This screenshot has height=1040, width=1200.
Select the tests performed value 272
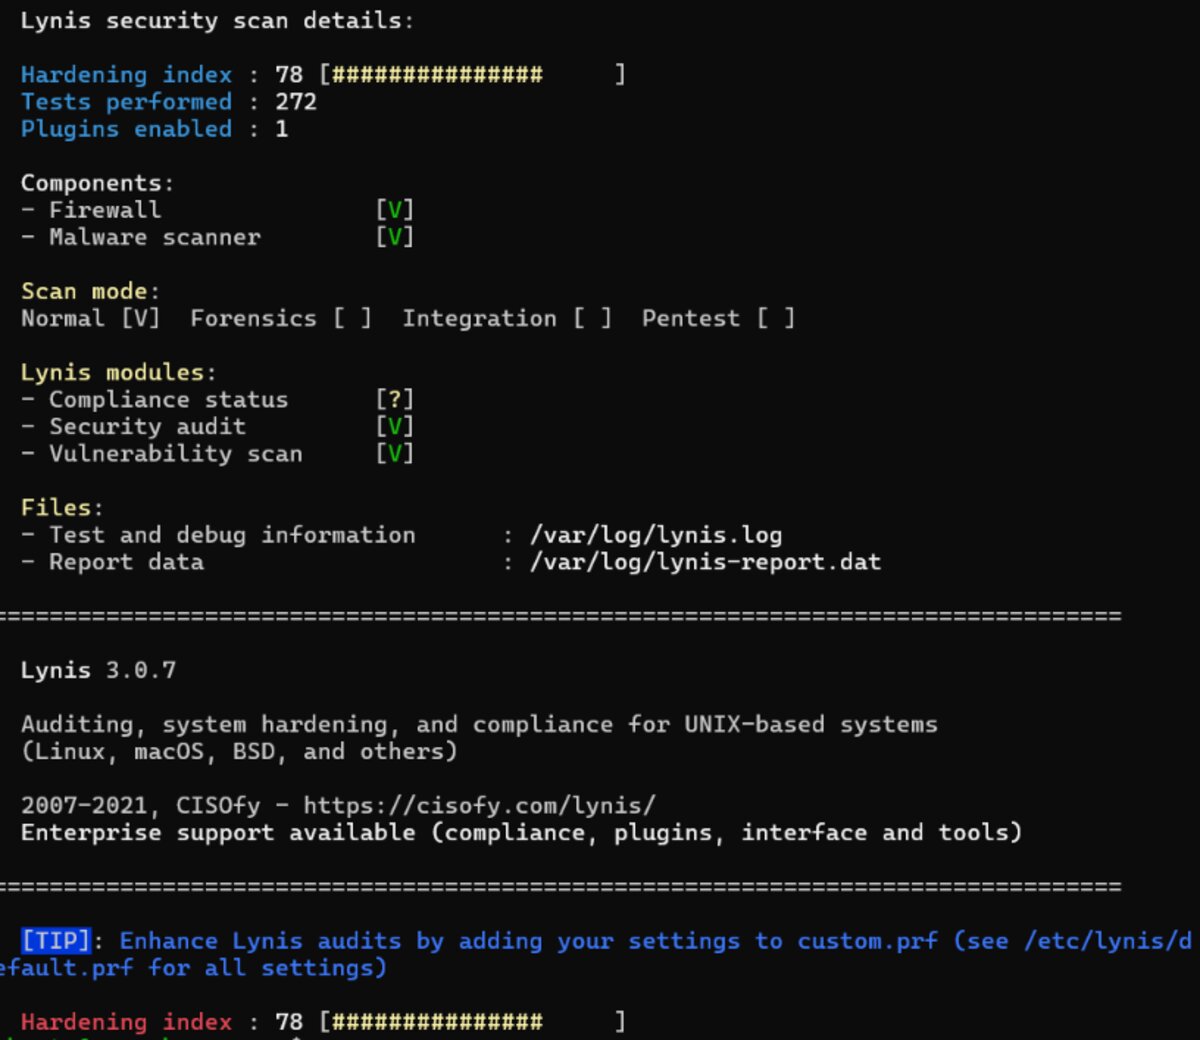click(x=296, y=102)
